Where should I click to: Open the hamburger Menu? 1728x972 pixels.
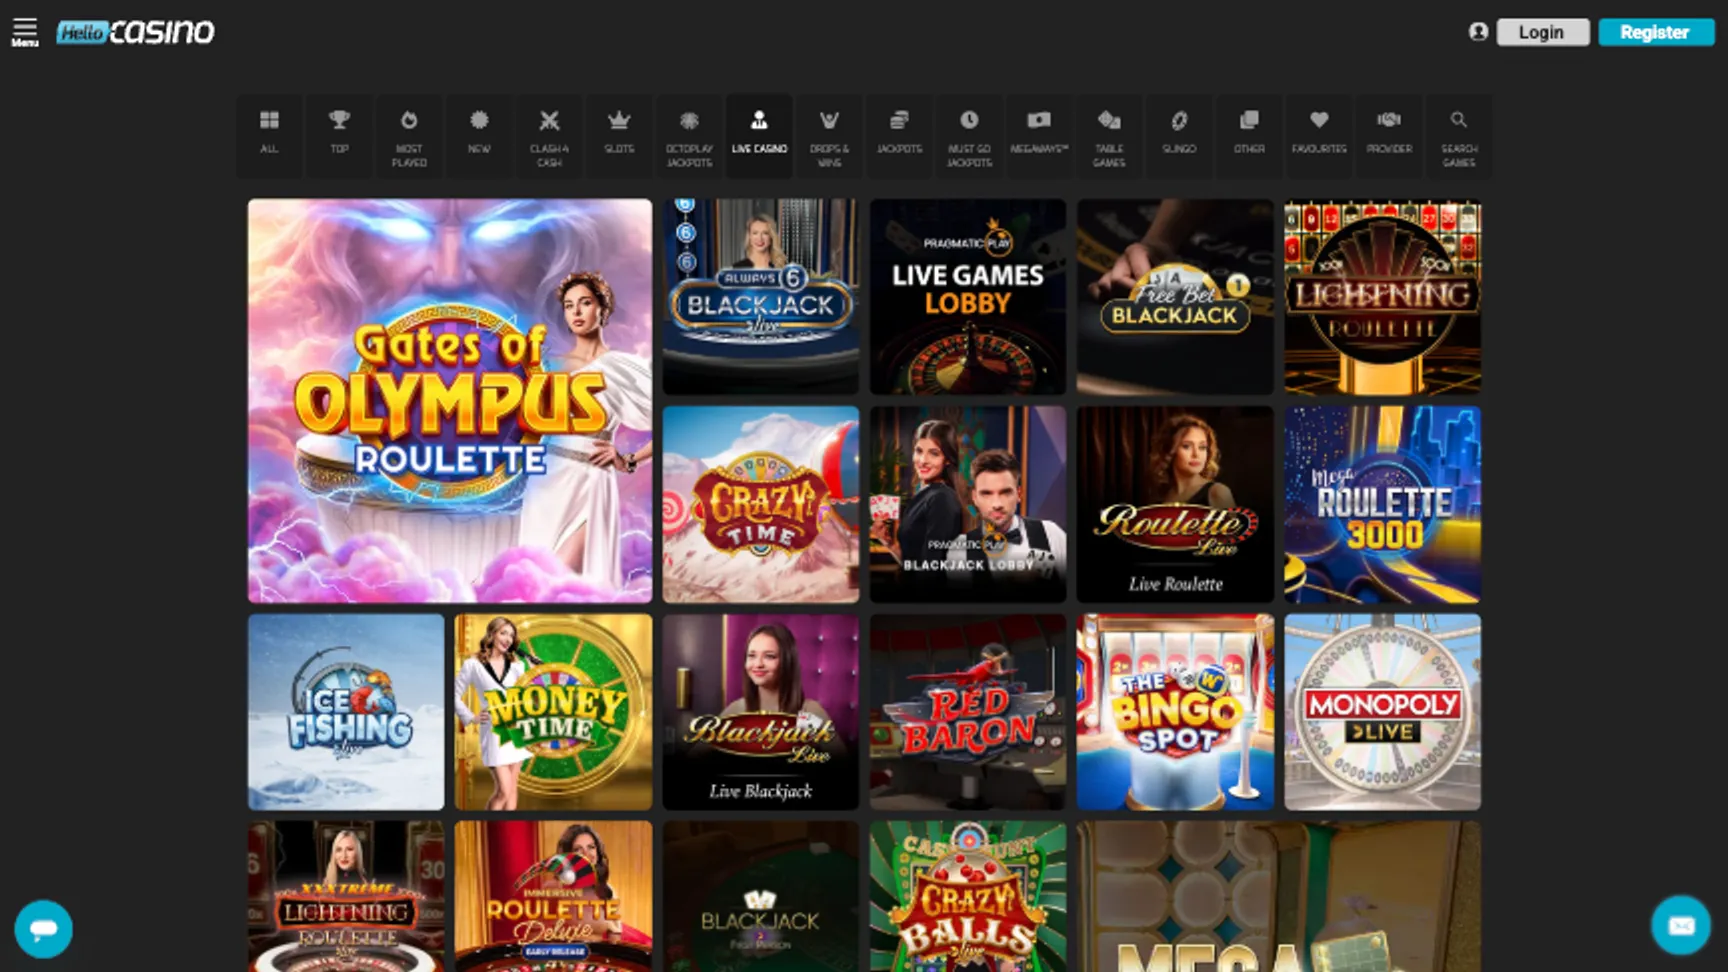point(25,32)
